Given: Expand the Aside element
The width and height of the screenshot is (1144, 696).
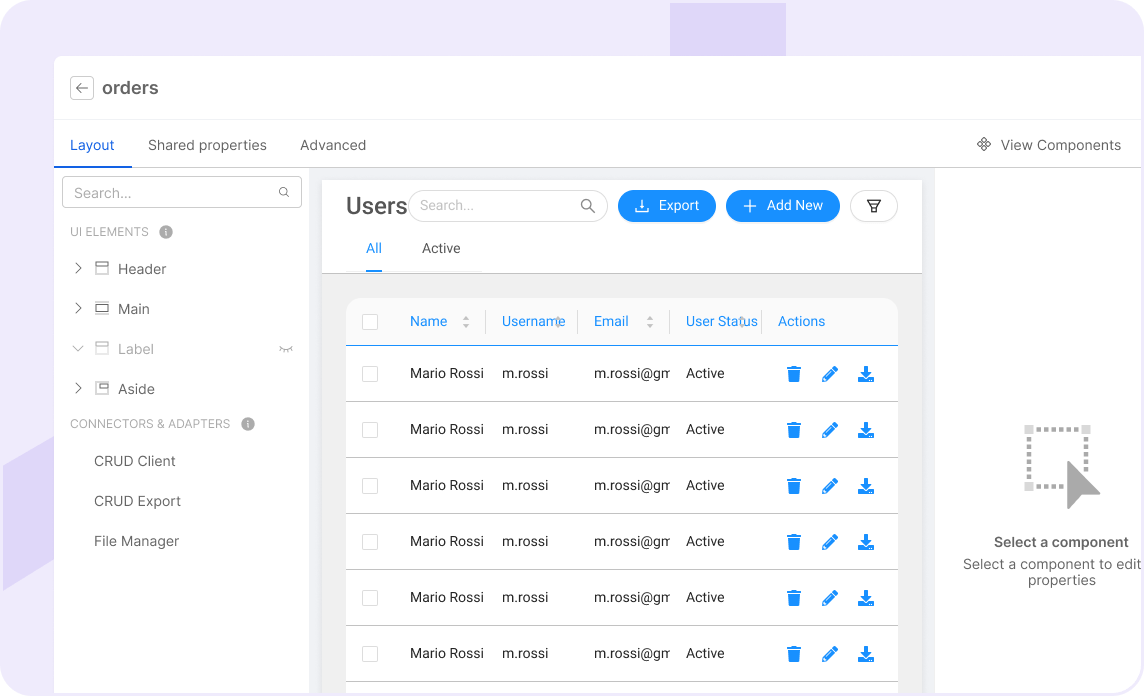Looking at the screenshot, I should (x=78, y=388).
